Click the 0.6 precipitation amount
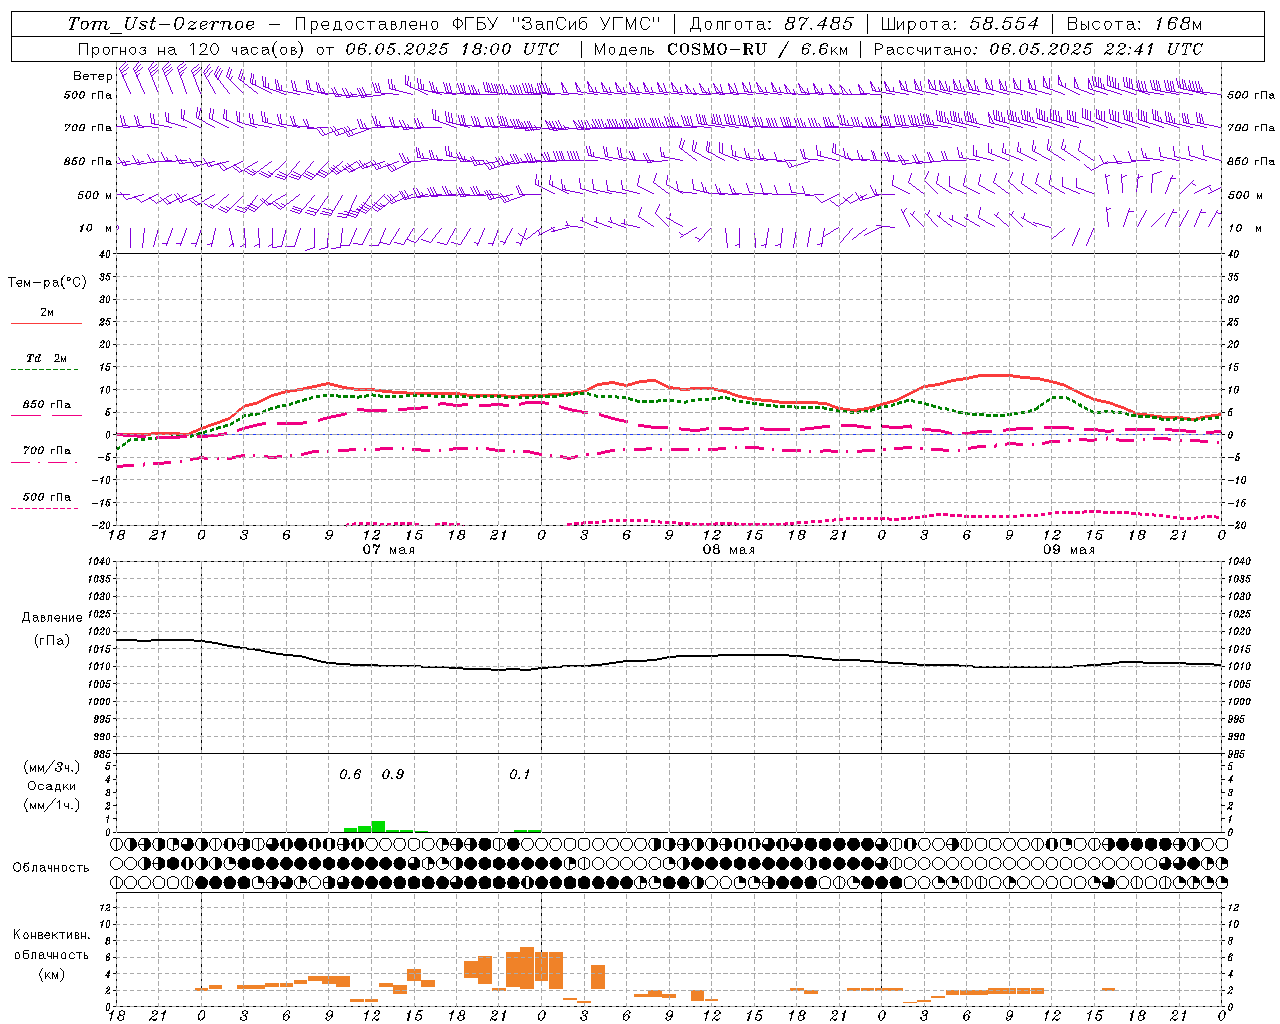Viewport: 1280px width, 1024px height. (x=350, y=775)
